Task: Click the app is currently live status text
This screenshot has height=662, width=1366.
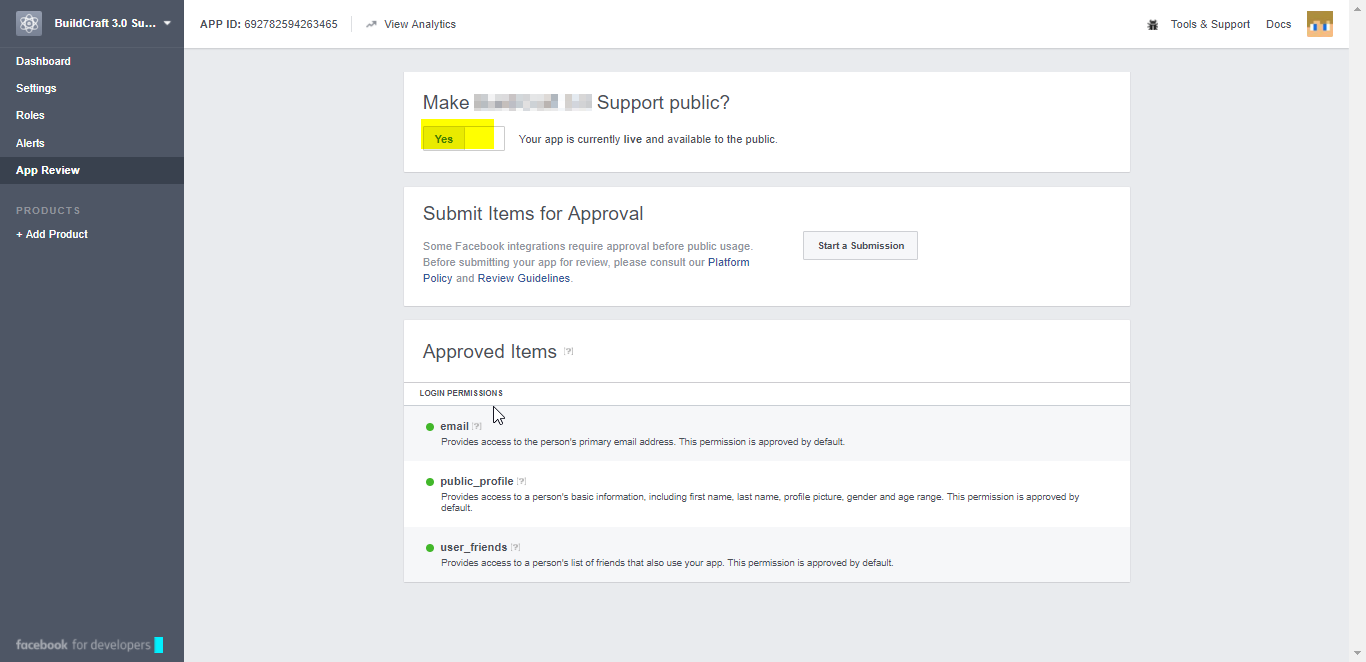Action: (648, 139)
